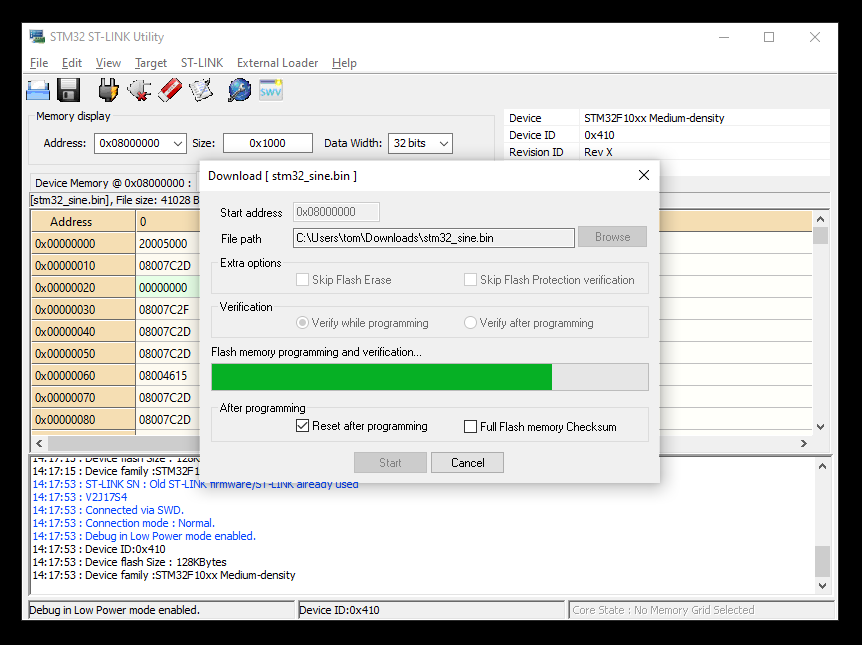Click 'STM32F10xx Medium-density' device value
This screenshot has width=862, height=645.
click(x=654, y=118)
